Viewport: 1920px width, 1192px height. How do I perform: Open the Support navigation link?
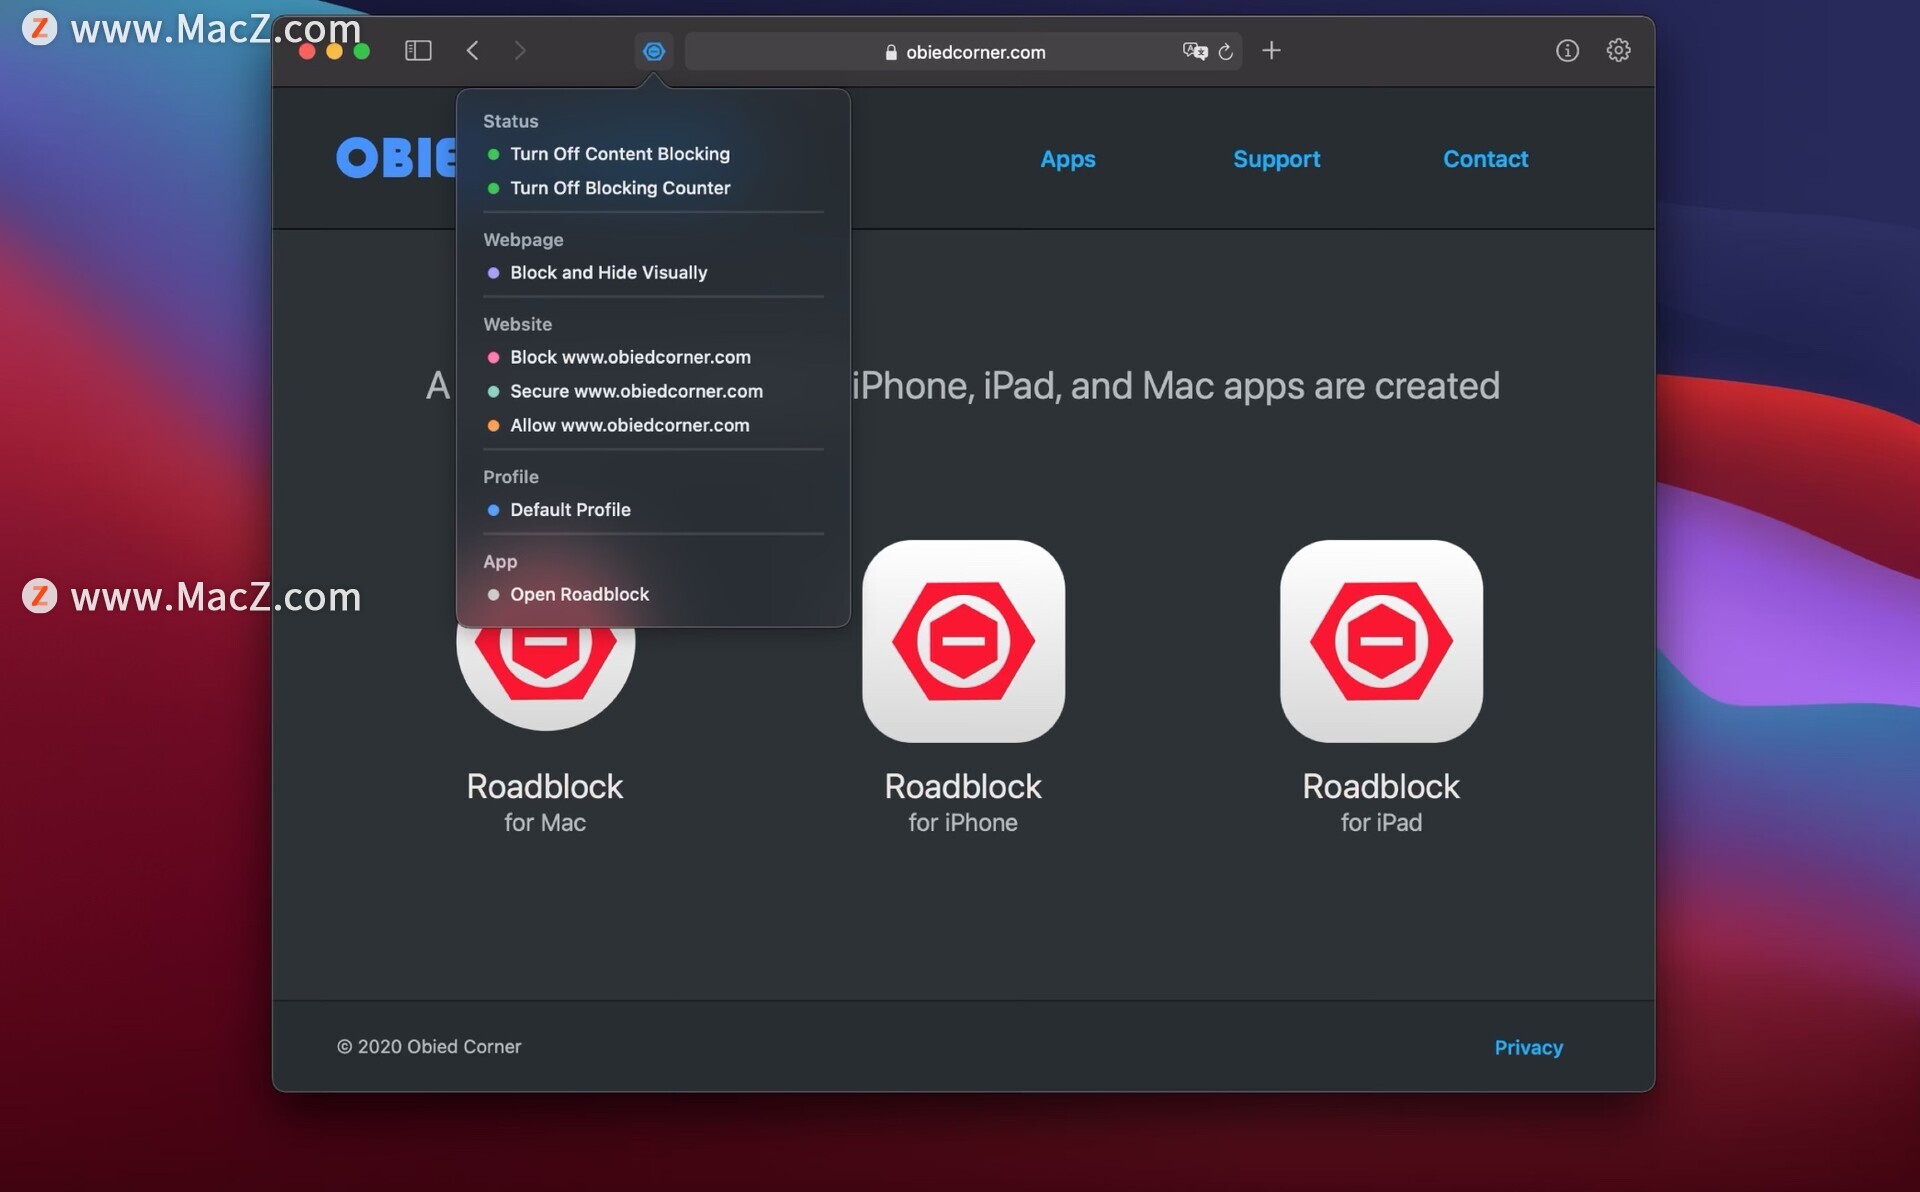[1276, 159]
